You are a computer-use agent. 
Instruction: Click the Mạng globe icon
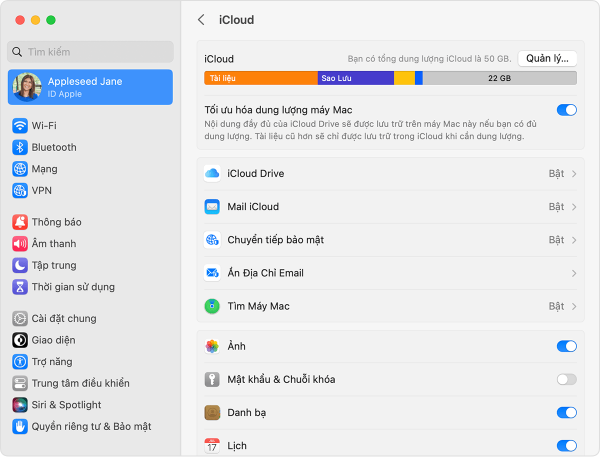point(20,169)
